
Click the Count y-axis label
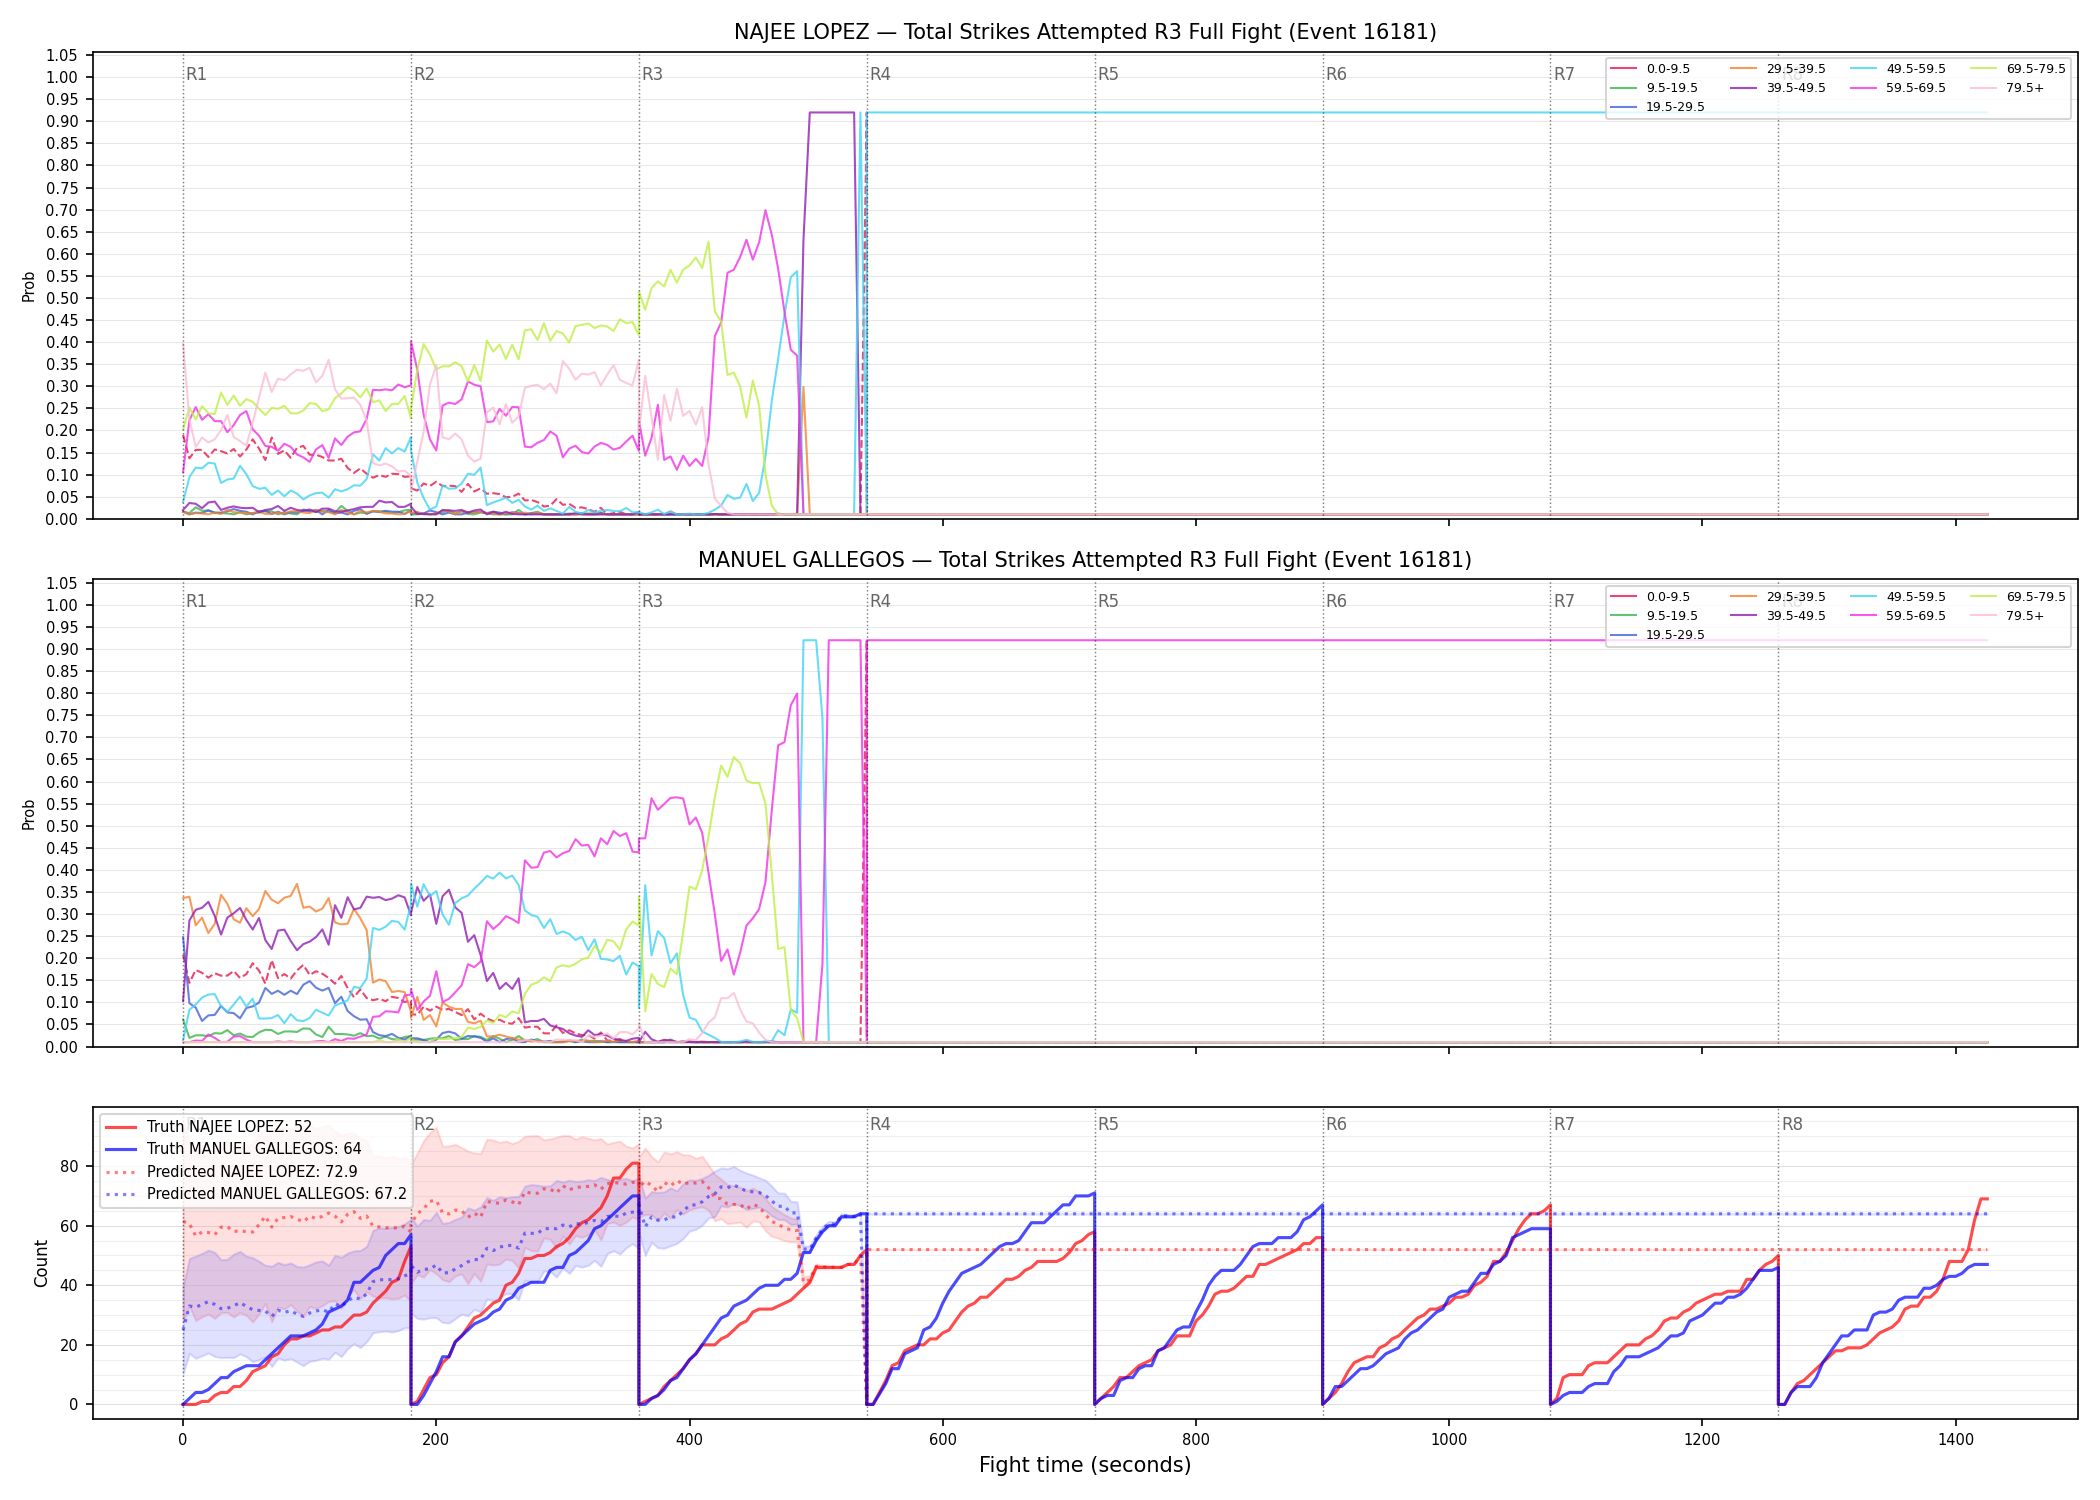[x=41, y=1263]
